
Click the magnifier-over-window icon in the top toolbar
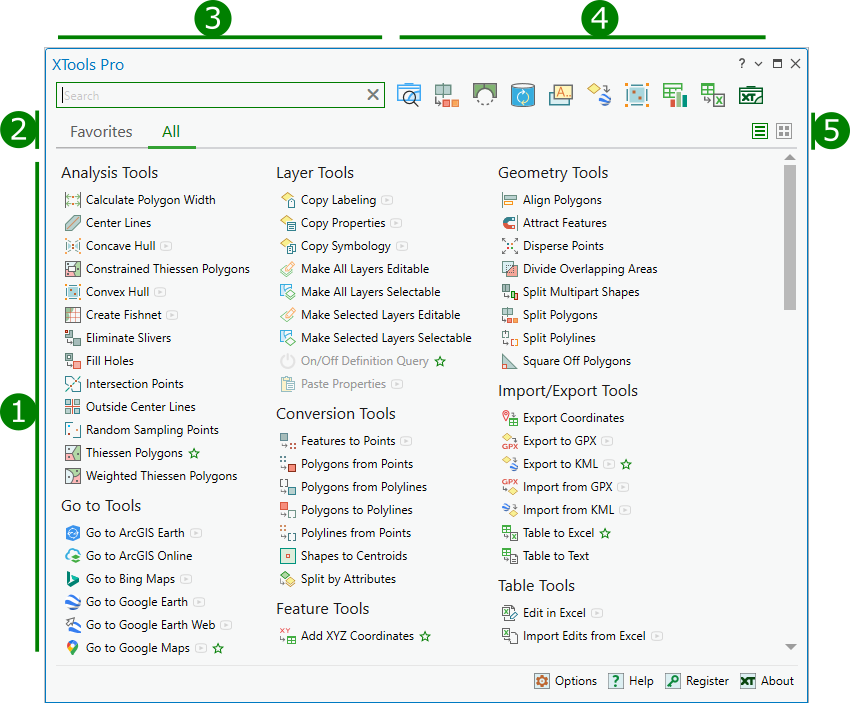point(409,95)
